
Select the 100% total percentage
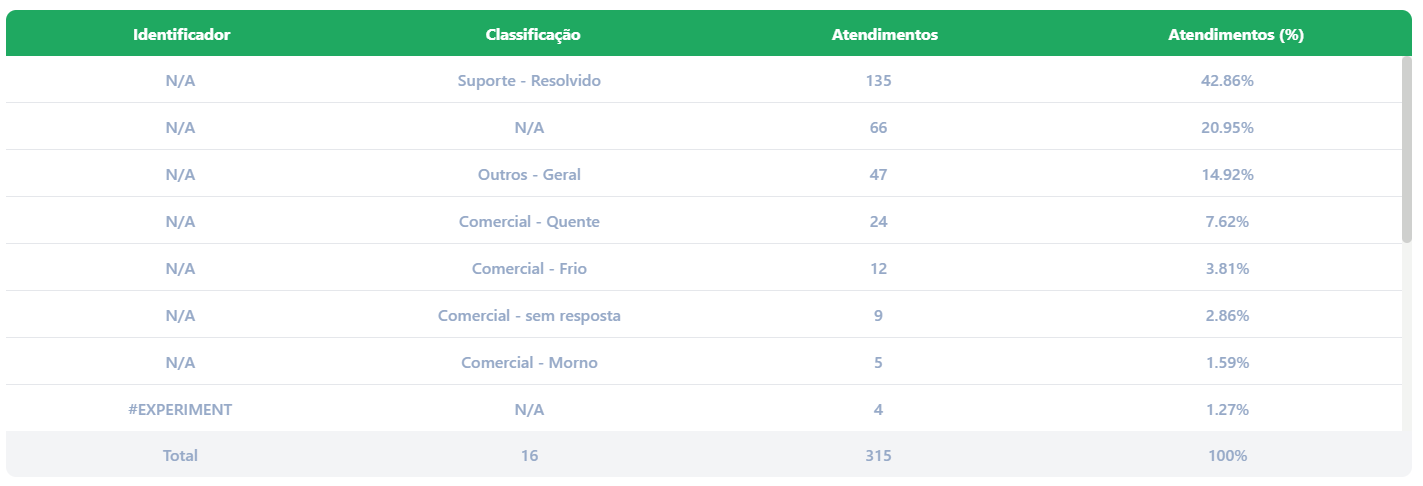1227,455
